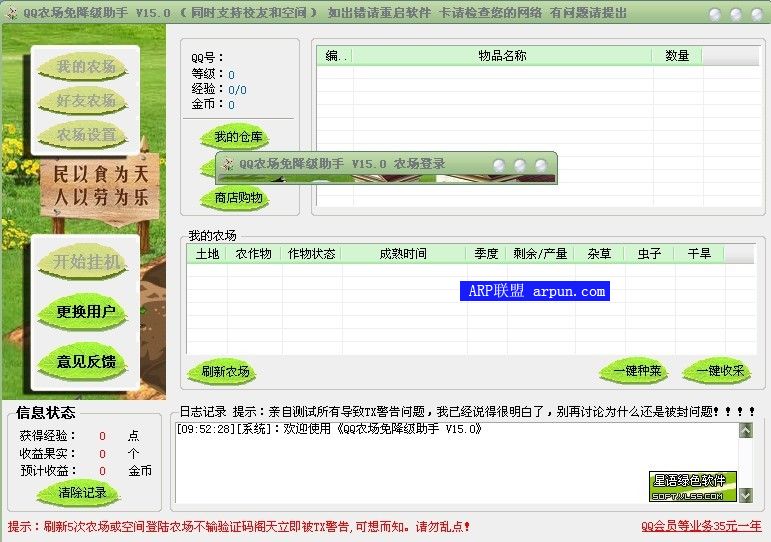Click the 收益果实 value 0
This screenshot has width=771, height=542.
coord(102,453)
